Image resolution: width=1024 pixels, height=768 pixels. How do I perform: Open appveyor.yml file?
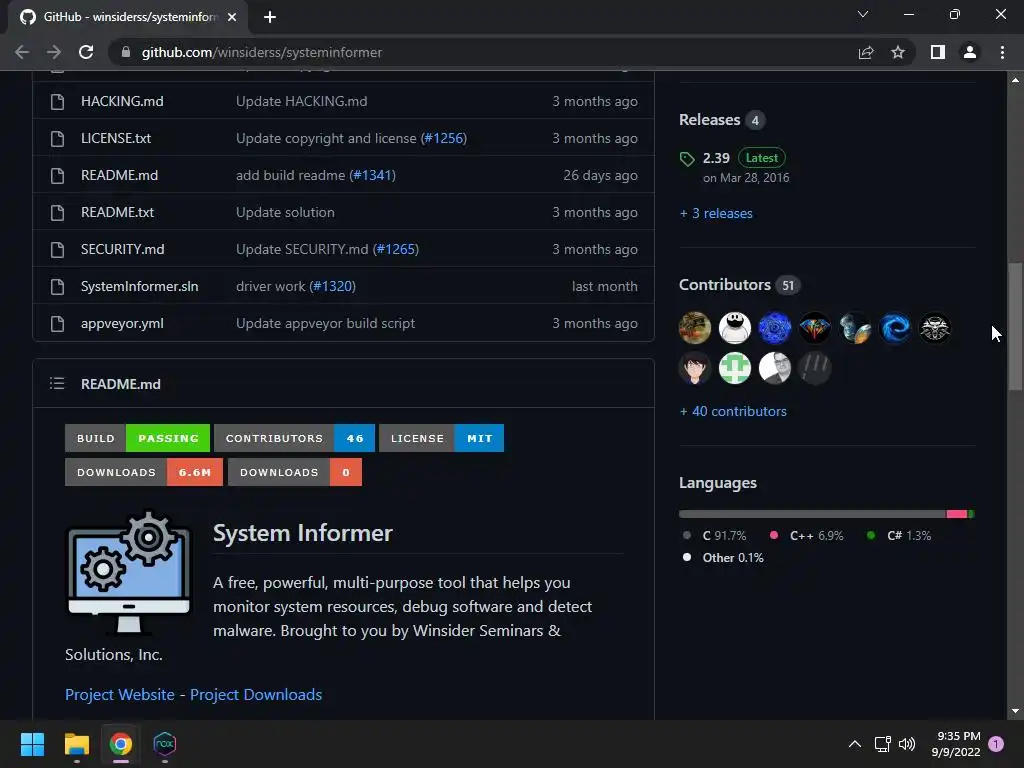(x=122, y=323)
